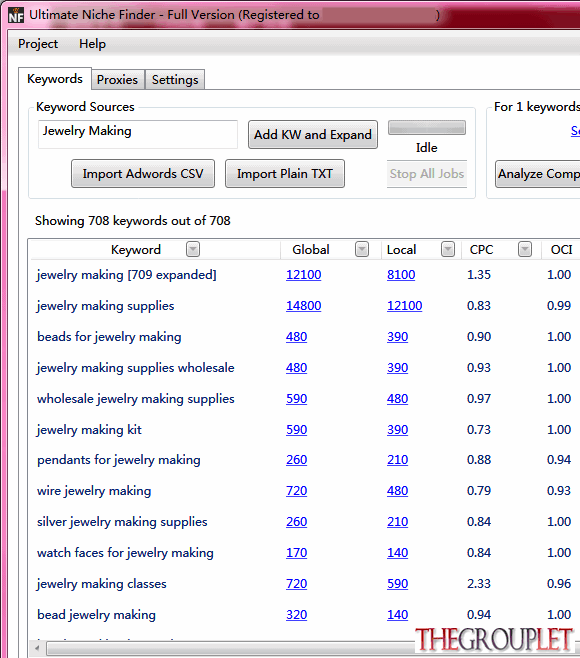The height and width of the screenshot is (658, 580).
Task: Select the 'wholesale jewelry making supplies' keyword
Action: click(x=136, y=399)
